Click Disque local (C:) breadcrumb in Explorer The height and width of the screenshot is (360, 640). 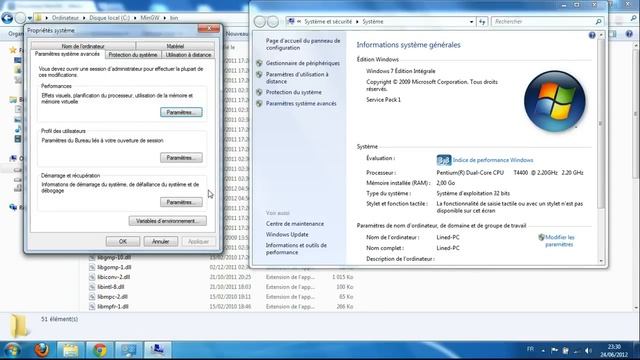(x=109, y=18)
